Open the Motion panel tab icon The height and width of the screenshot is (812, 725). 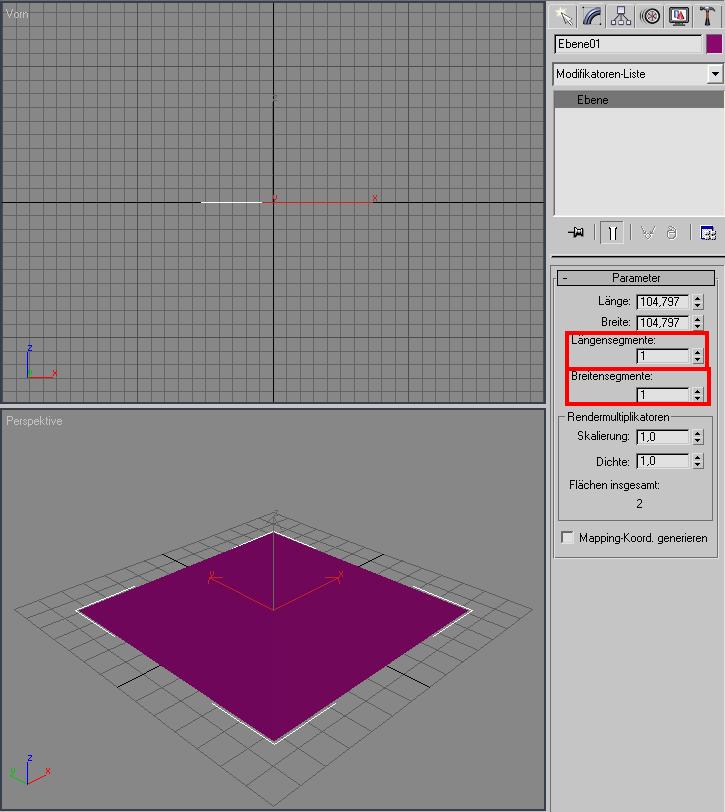[650, 16]
